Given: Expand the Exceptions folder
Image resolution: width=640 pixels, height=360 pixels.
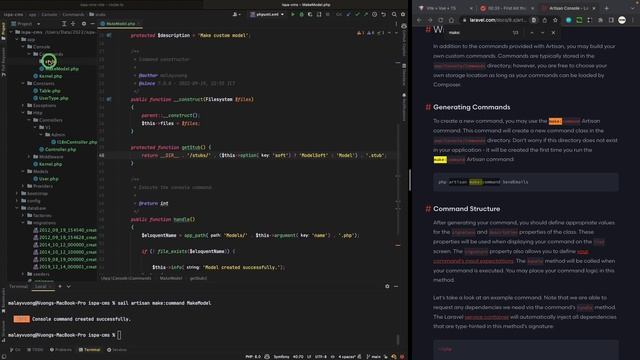Looking at the screenshot, I should click(x=23, y=105).
